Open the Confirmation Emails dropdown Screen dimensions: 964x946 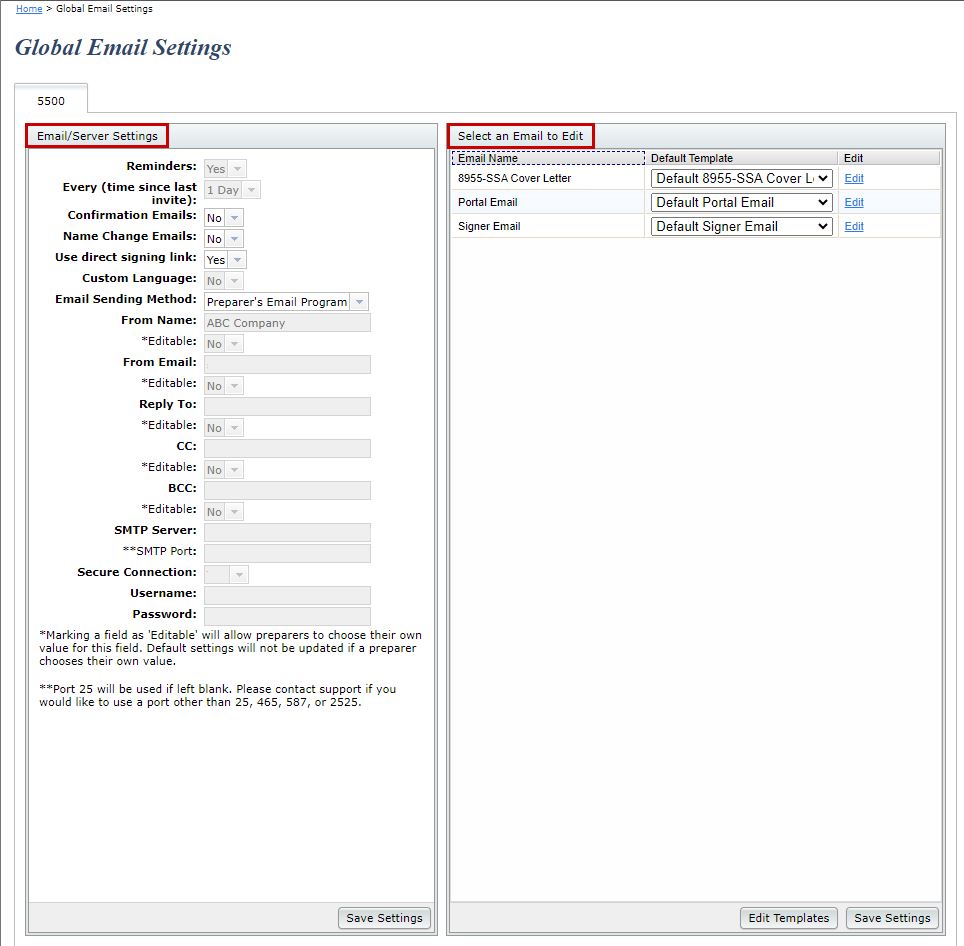coord(224,218)
